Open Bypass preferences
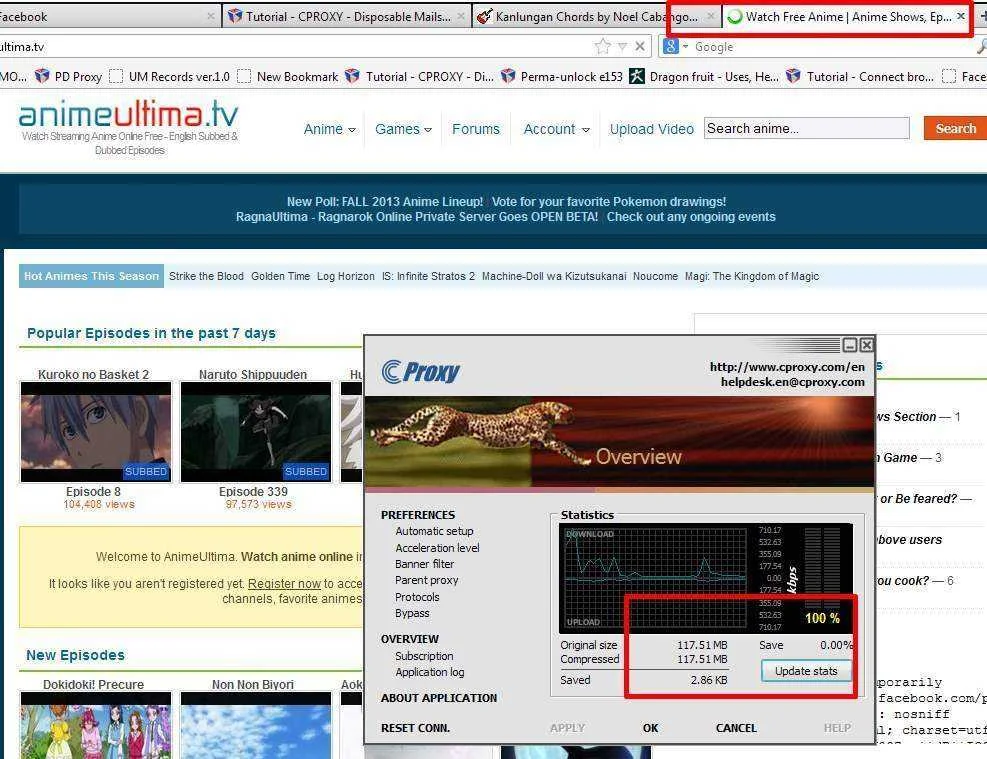 coord(412,613)
